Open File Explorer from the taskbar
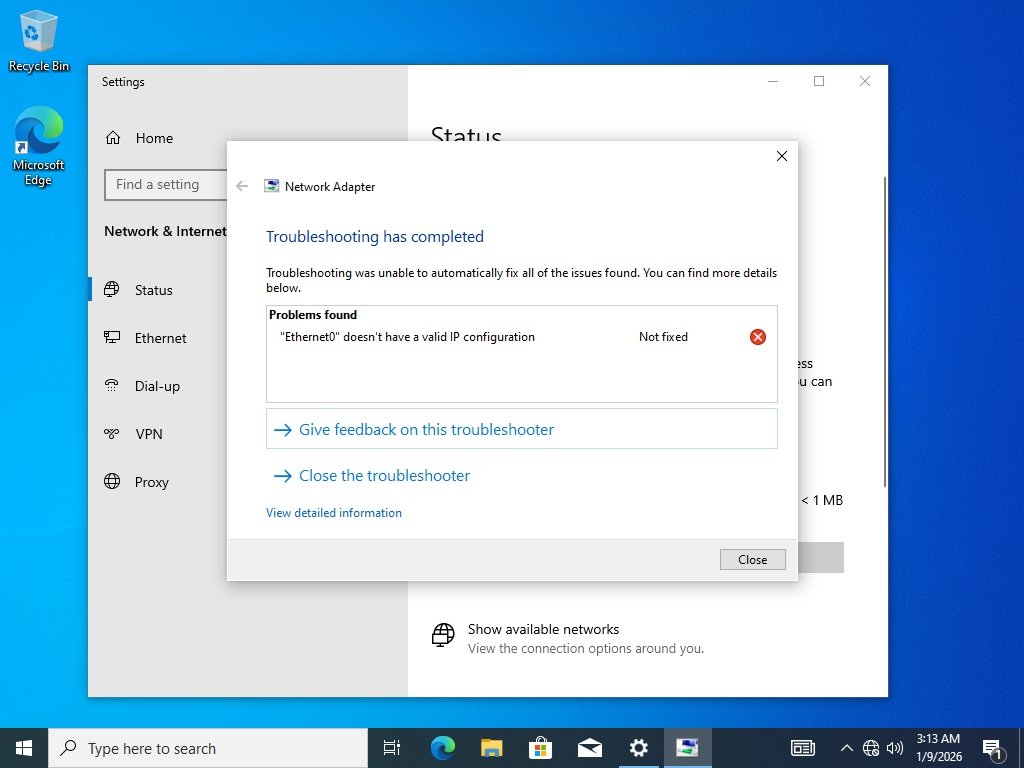The height and width of the screenshot is (768, 1024). (491, 747)
